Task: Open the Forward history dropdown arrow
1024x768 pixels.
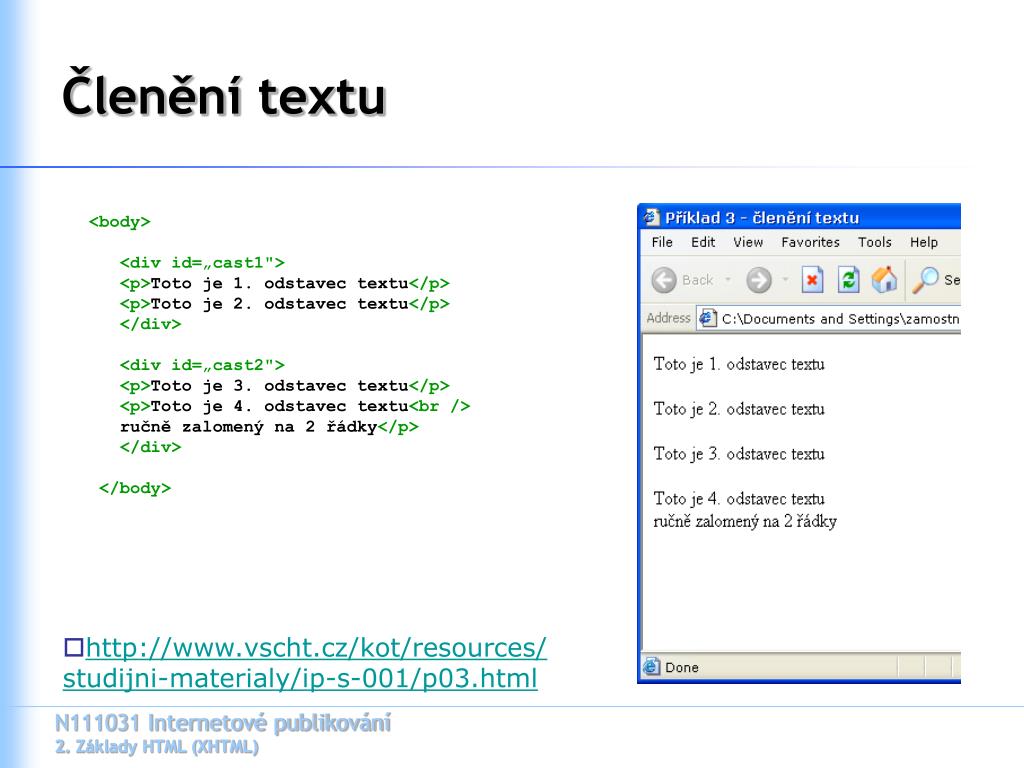Action: click(x=785, y=280)
